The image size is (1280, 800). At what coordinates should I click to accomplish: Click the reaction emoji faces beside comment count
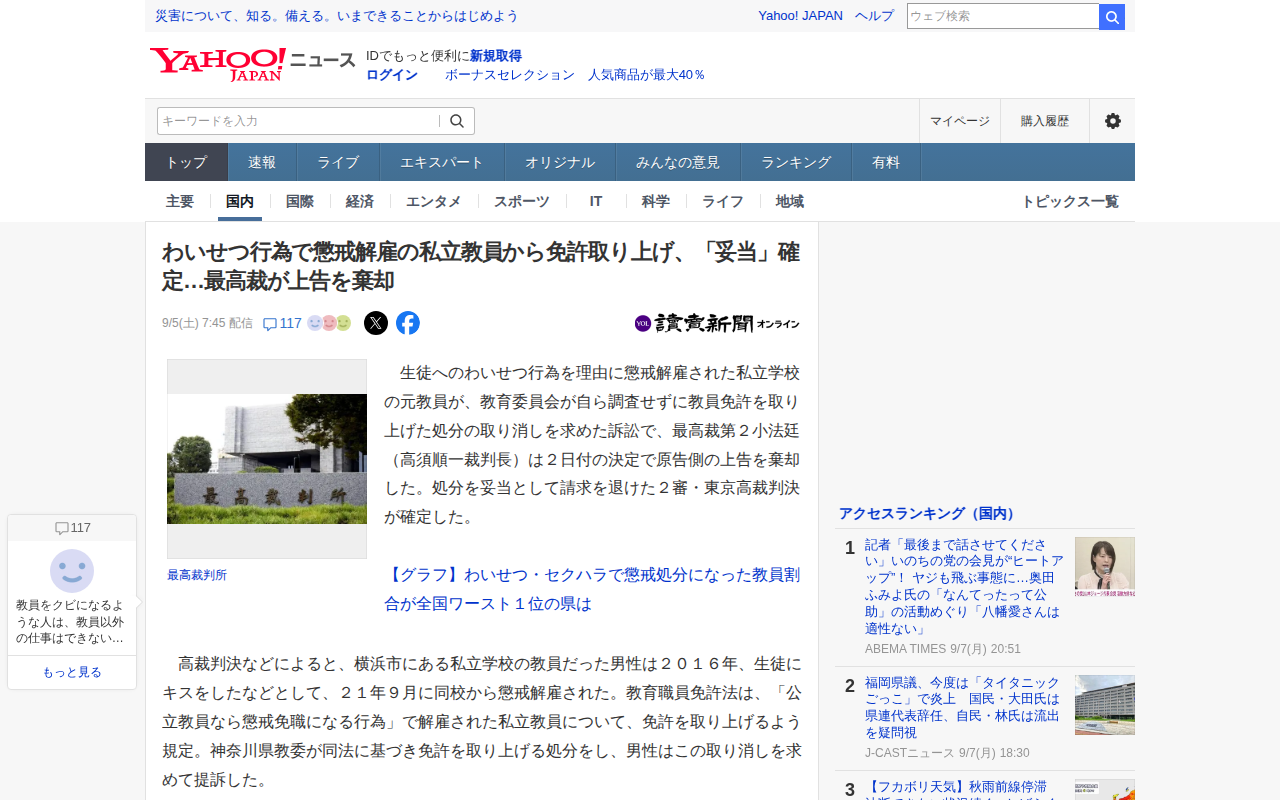tap(329, 323)
